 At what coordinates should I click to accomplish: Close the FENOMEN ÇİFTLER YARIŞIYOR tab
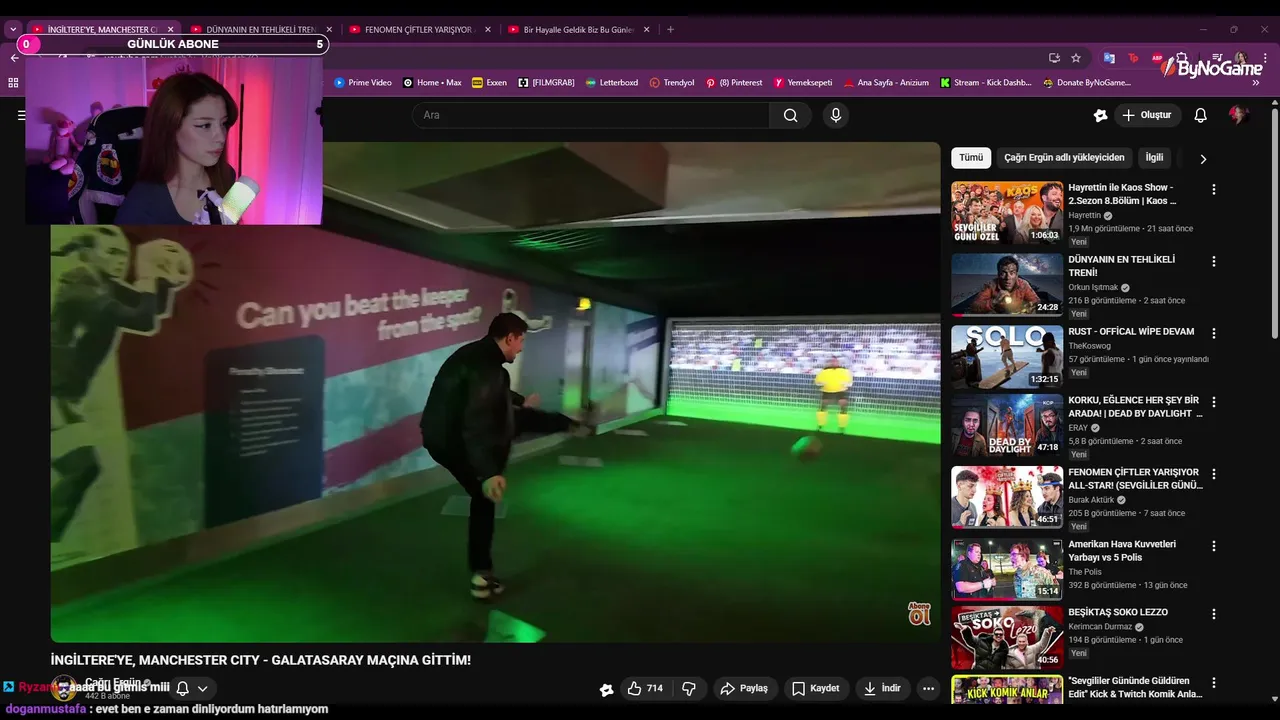click(x=488, y=30)
